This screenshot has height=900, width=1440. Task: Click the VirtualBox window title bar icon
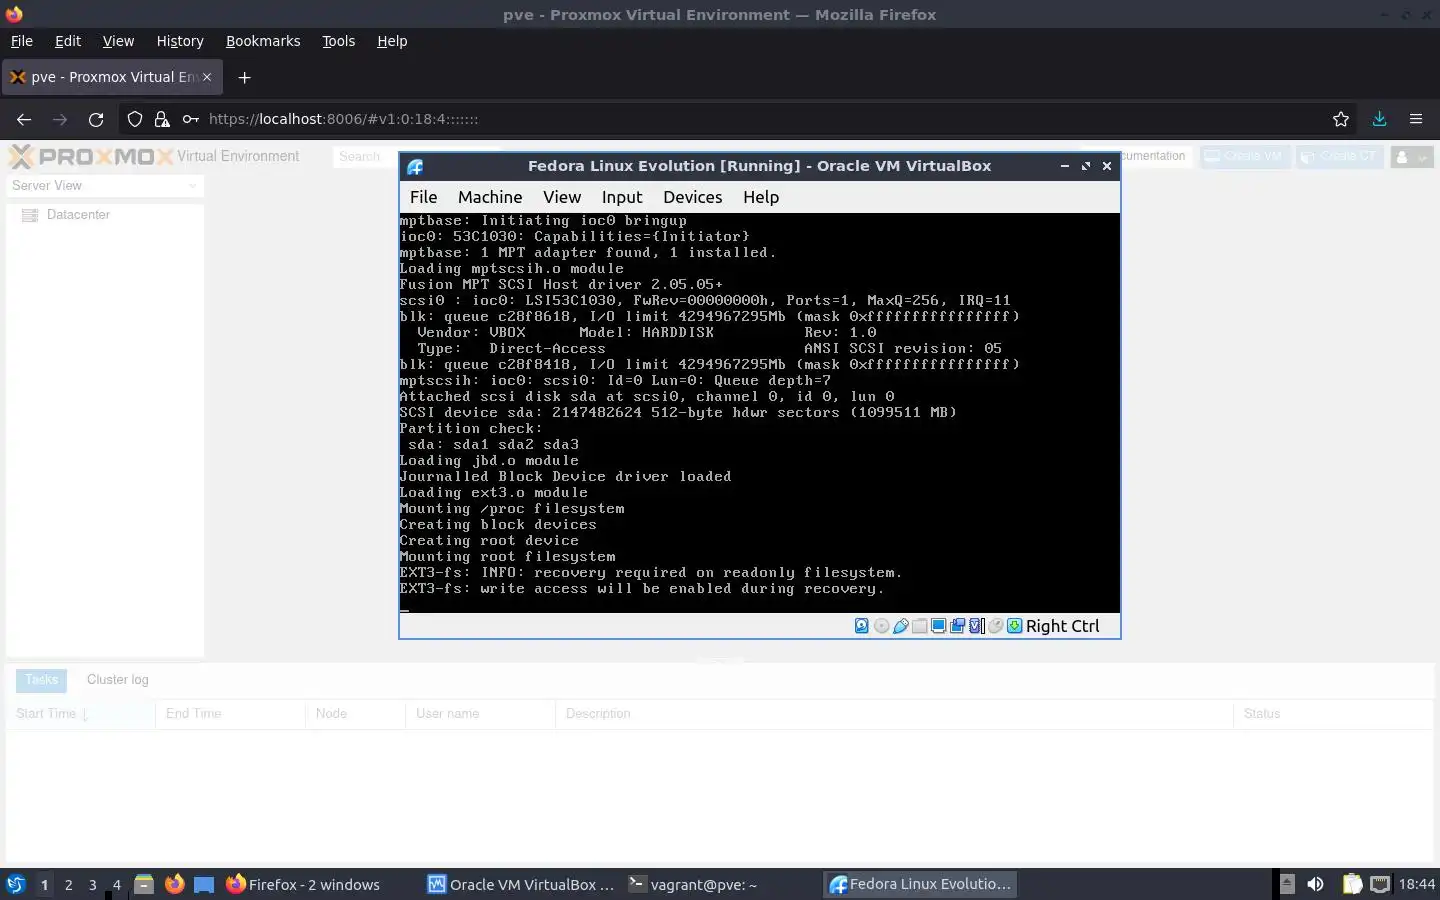(x=415, y=167)
